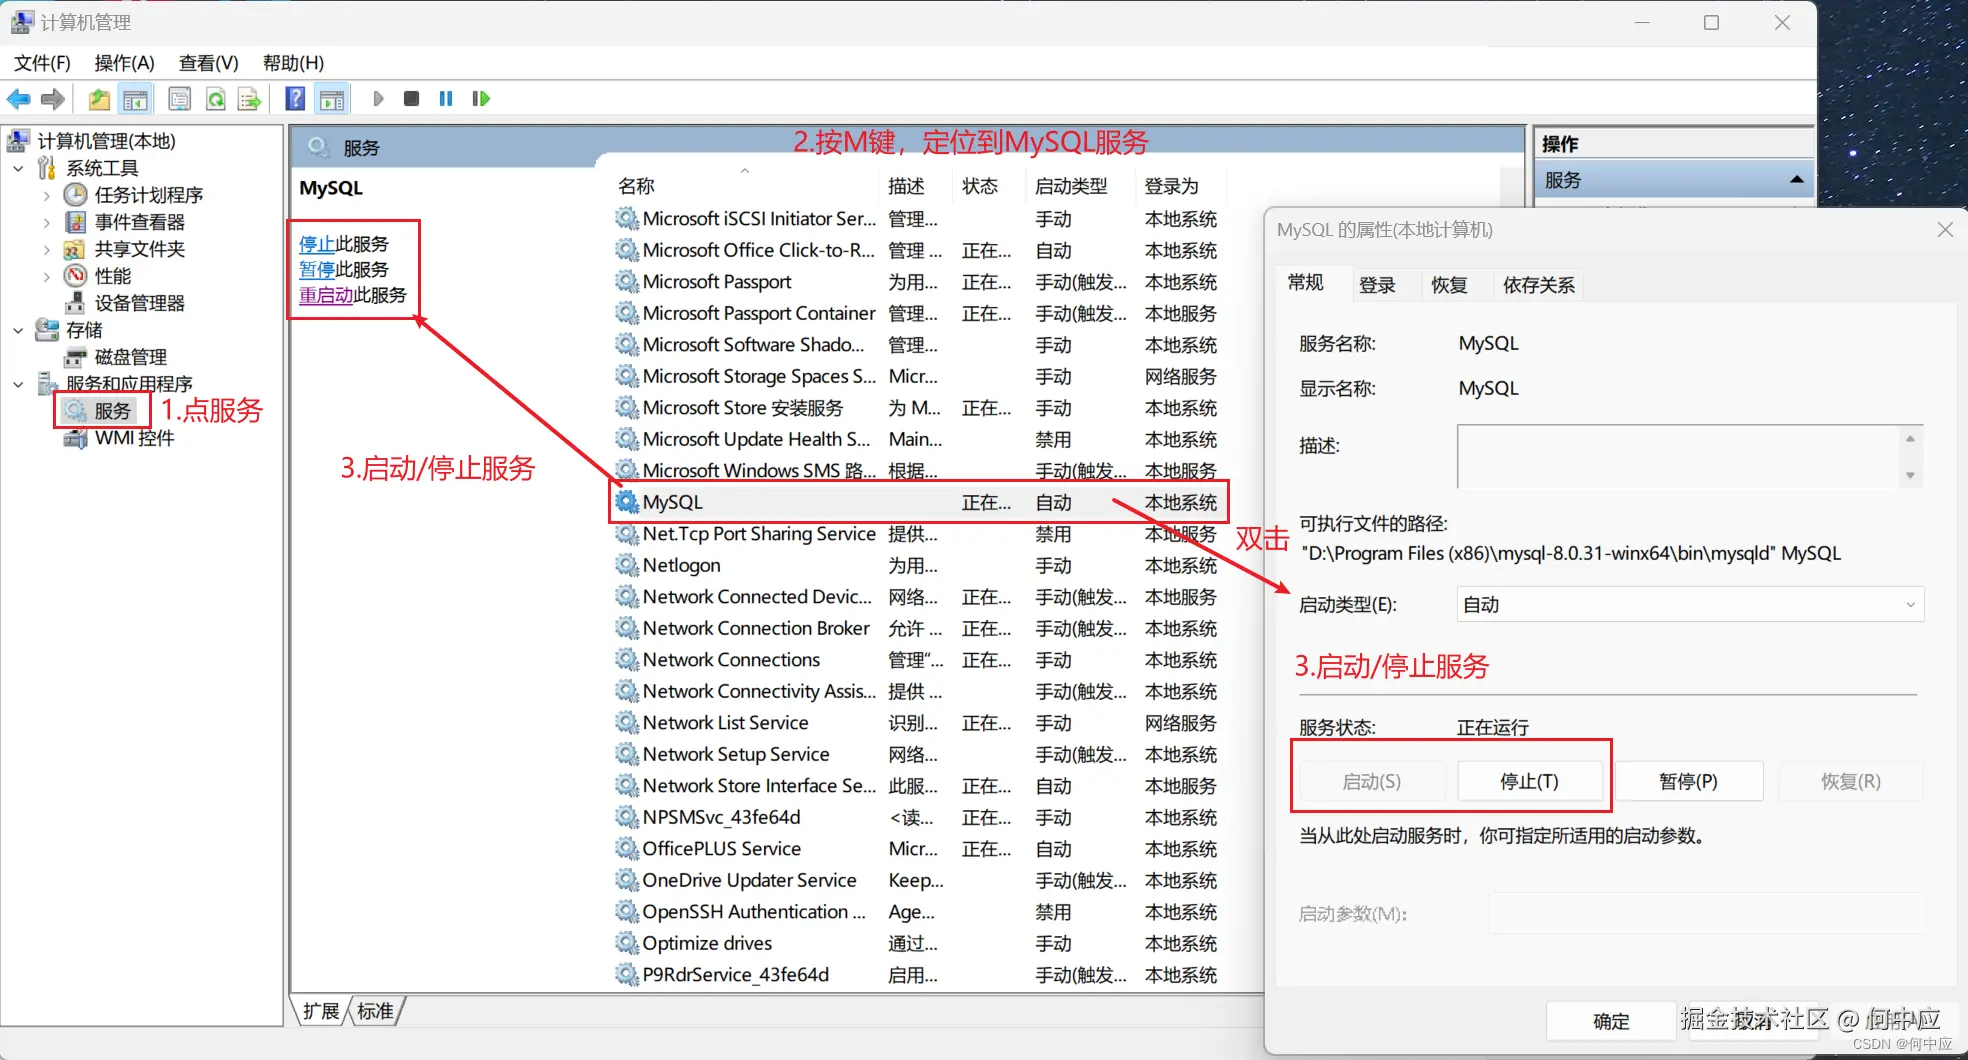The width and height of the screenshot is (1968, 1060).
Task: Open the 启动类型 dropdown in the MySQL properties dialog
Action: click(1690, 604)
